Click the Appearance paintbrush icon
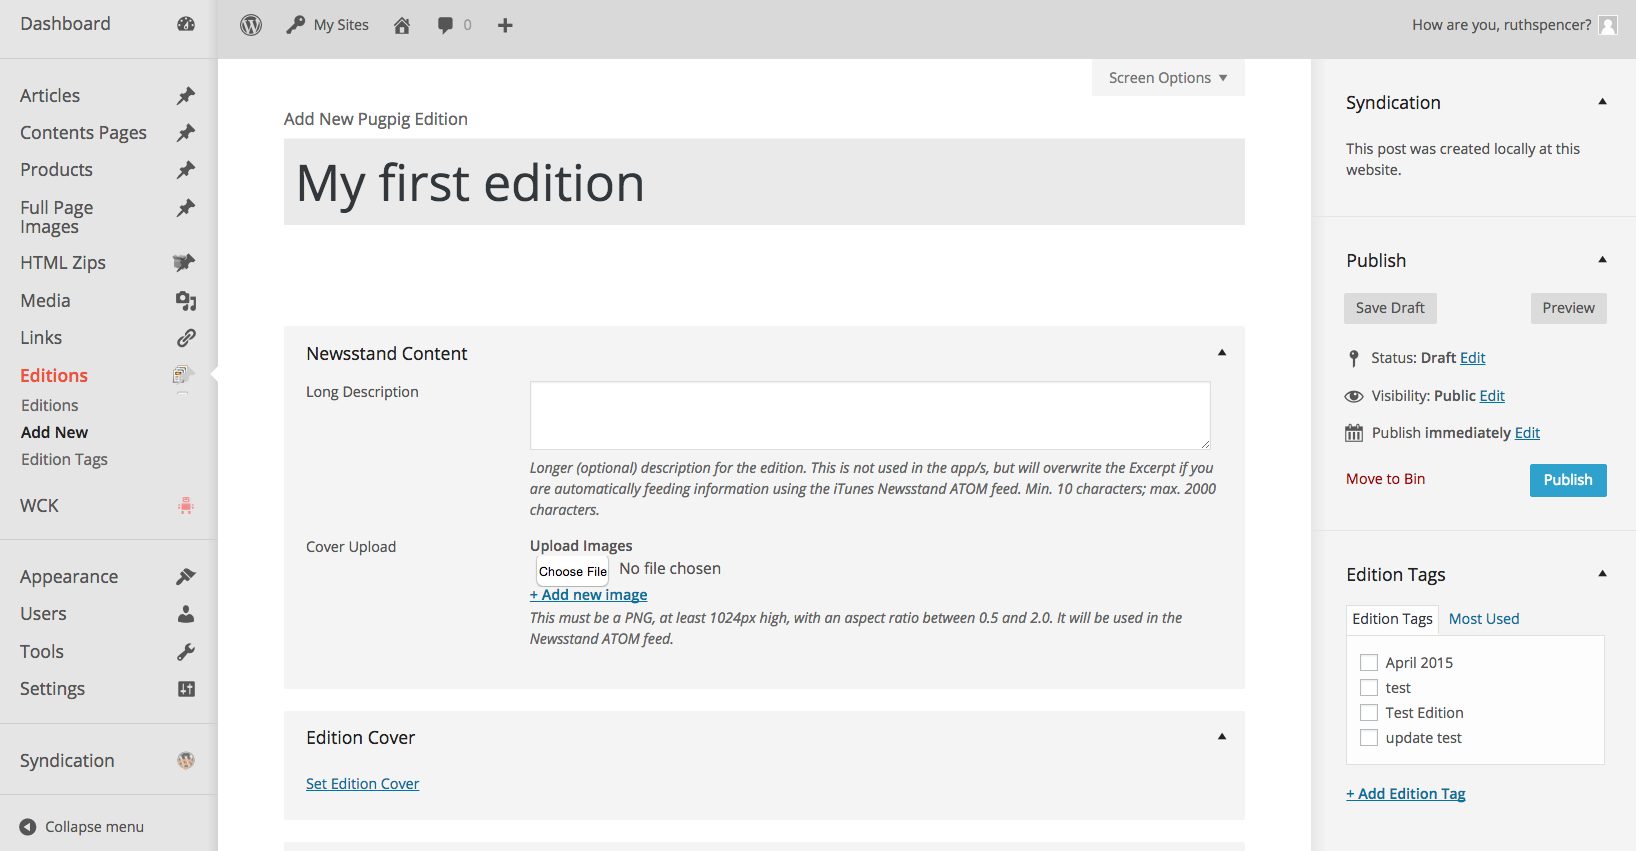1636x851 pixels. (x=186, y=577)
